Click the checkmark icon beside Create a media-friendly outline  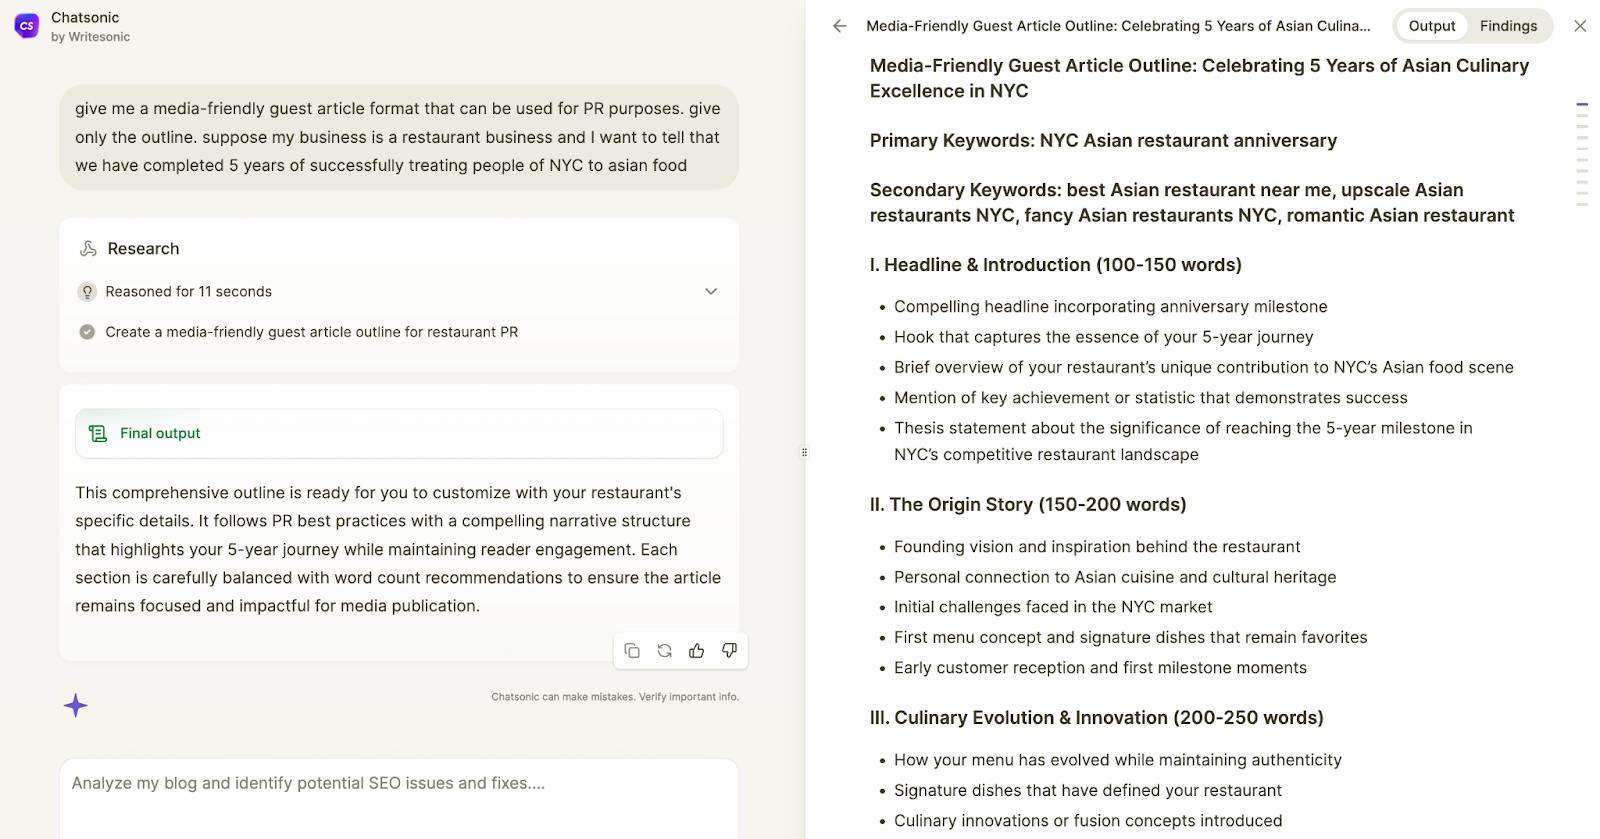tap(87, 332)
